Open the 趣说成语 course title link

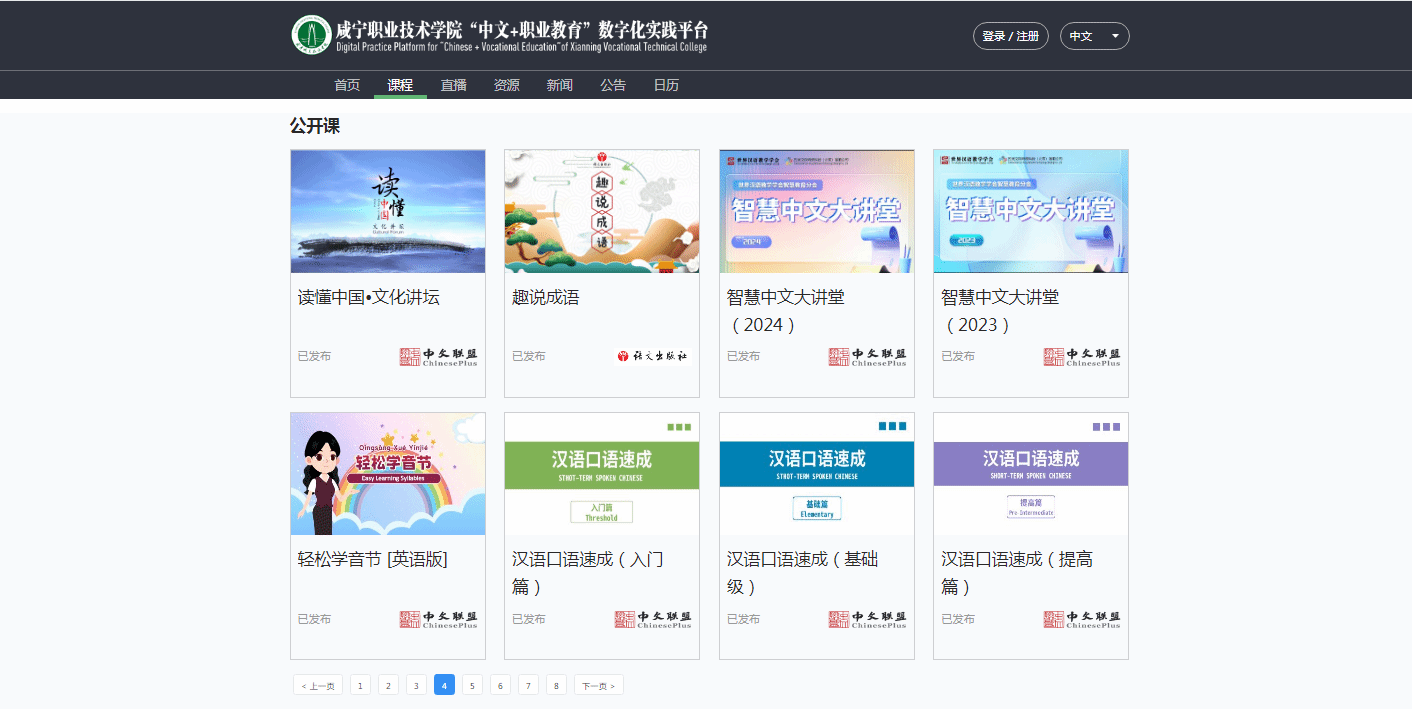pos(546,297)
